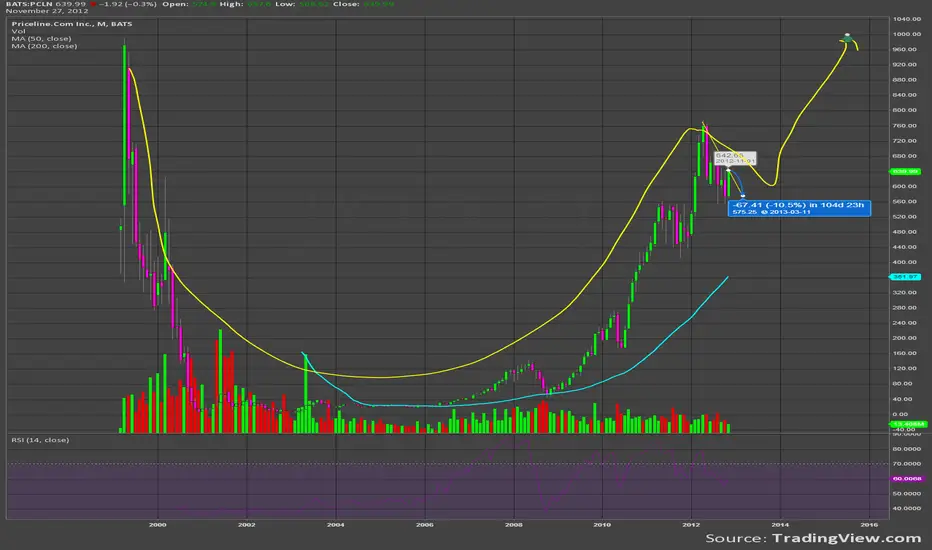Click the 2016 year label on time axis
The image size is (932, 550).
tap(869, 525)
